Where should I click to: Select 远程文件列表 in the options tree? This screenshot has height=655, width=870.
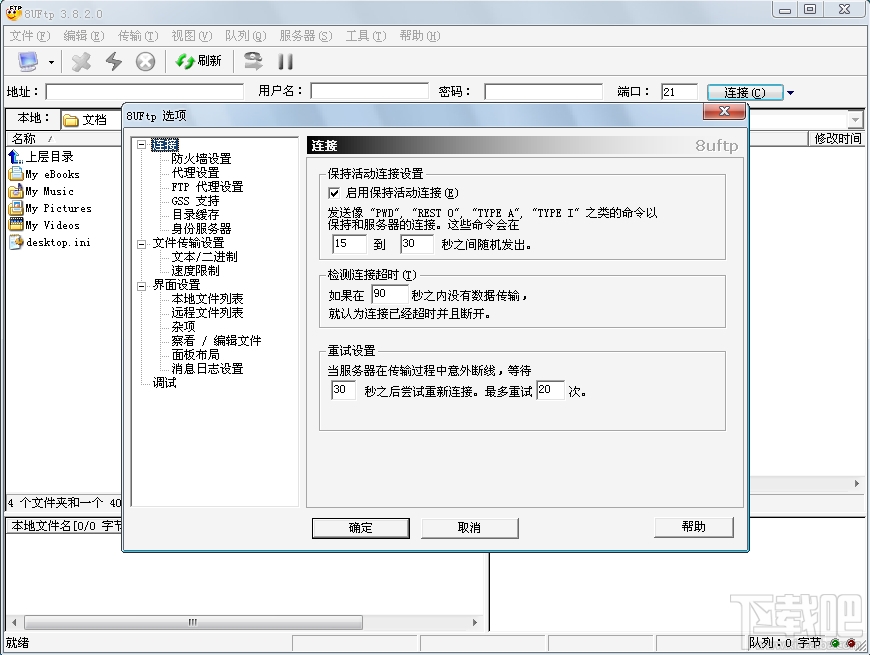tap(207, 313)
